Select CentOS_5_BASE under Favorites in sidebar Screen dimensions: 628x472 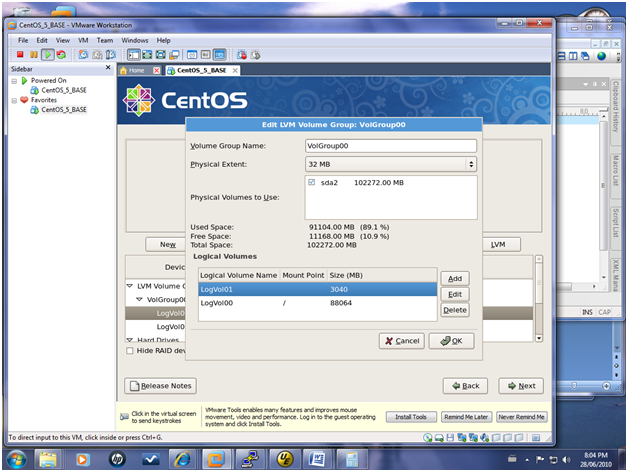64,110
